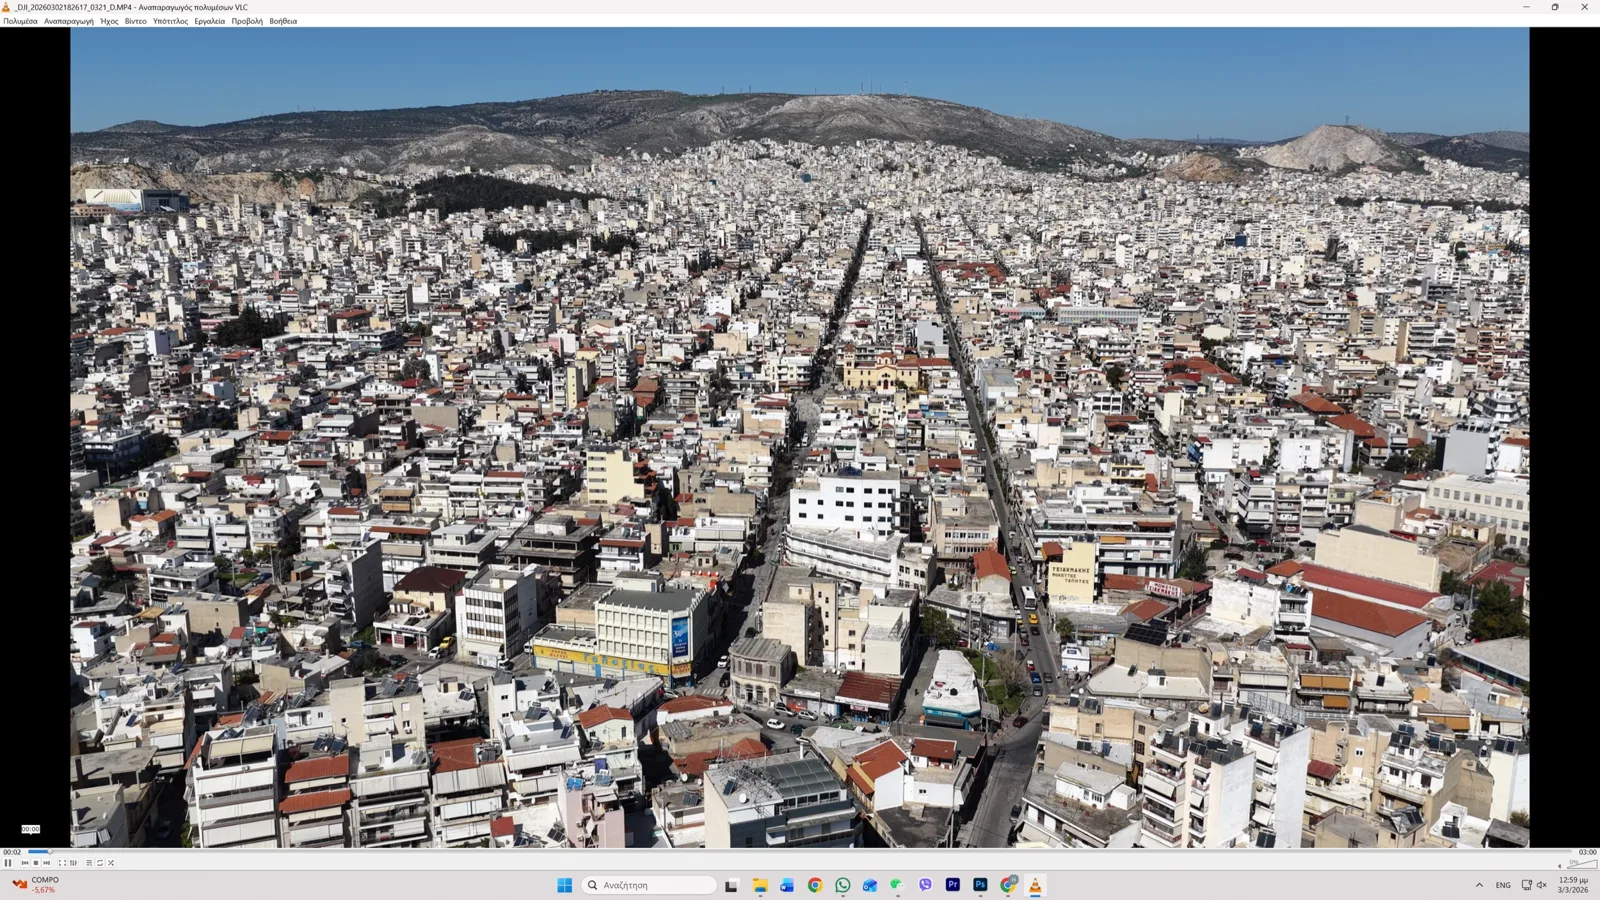Click the drone video frame
Screen dimensions: 1600x900
(800, 437)
